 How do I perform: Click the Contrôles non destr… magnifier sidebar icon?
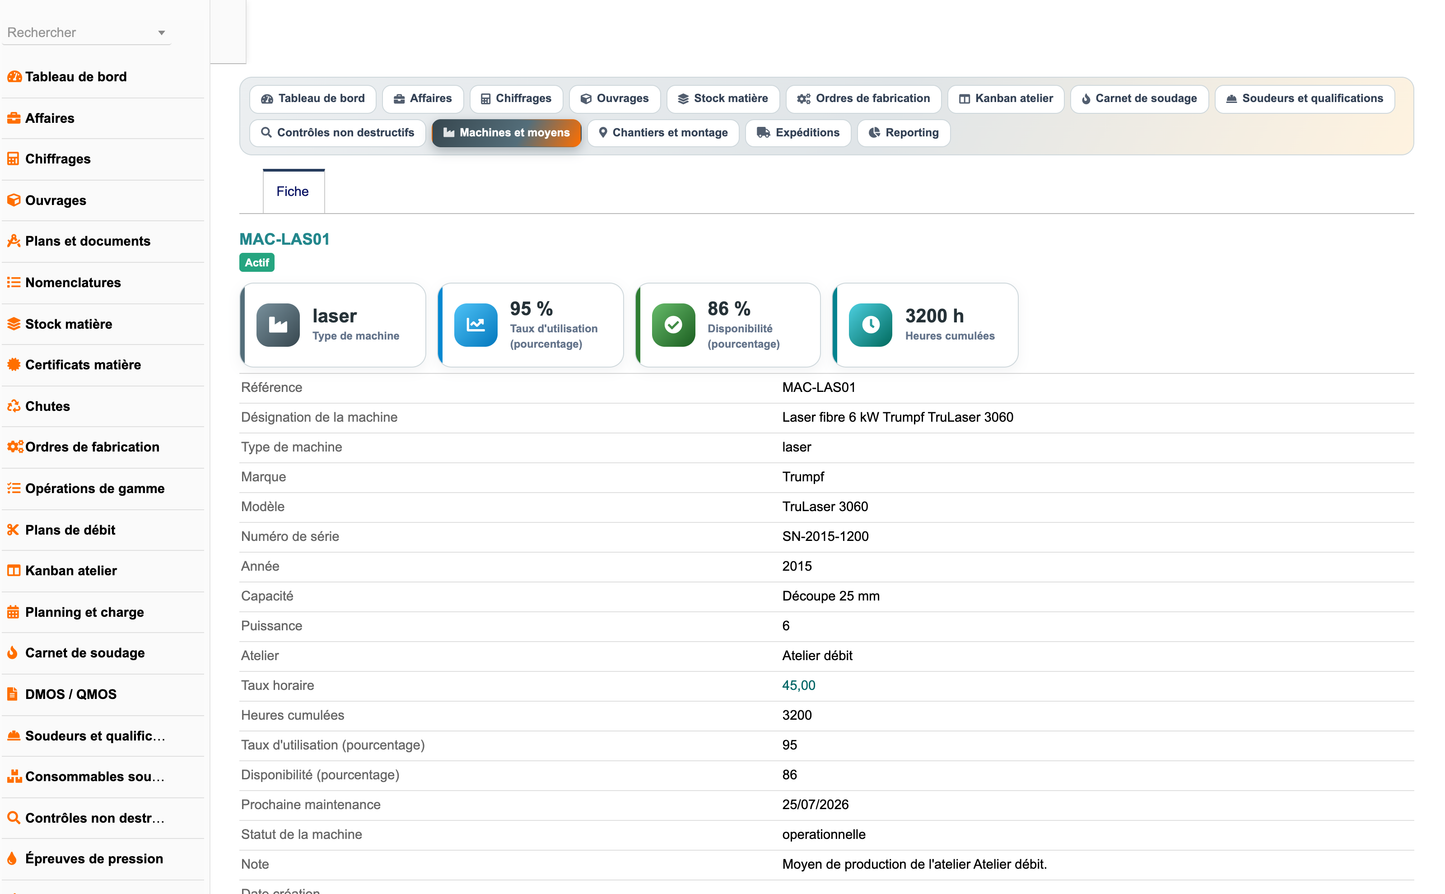(x=14, y=818)
